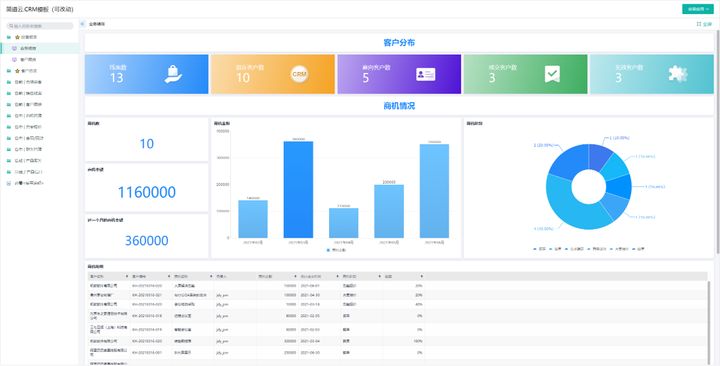Viewport: 720px width, 366px height.
Task: Click the full-screen icon at top right
Action: 699,24
